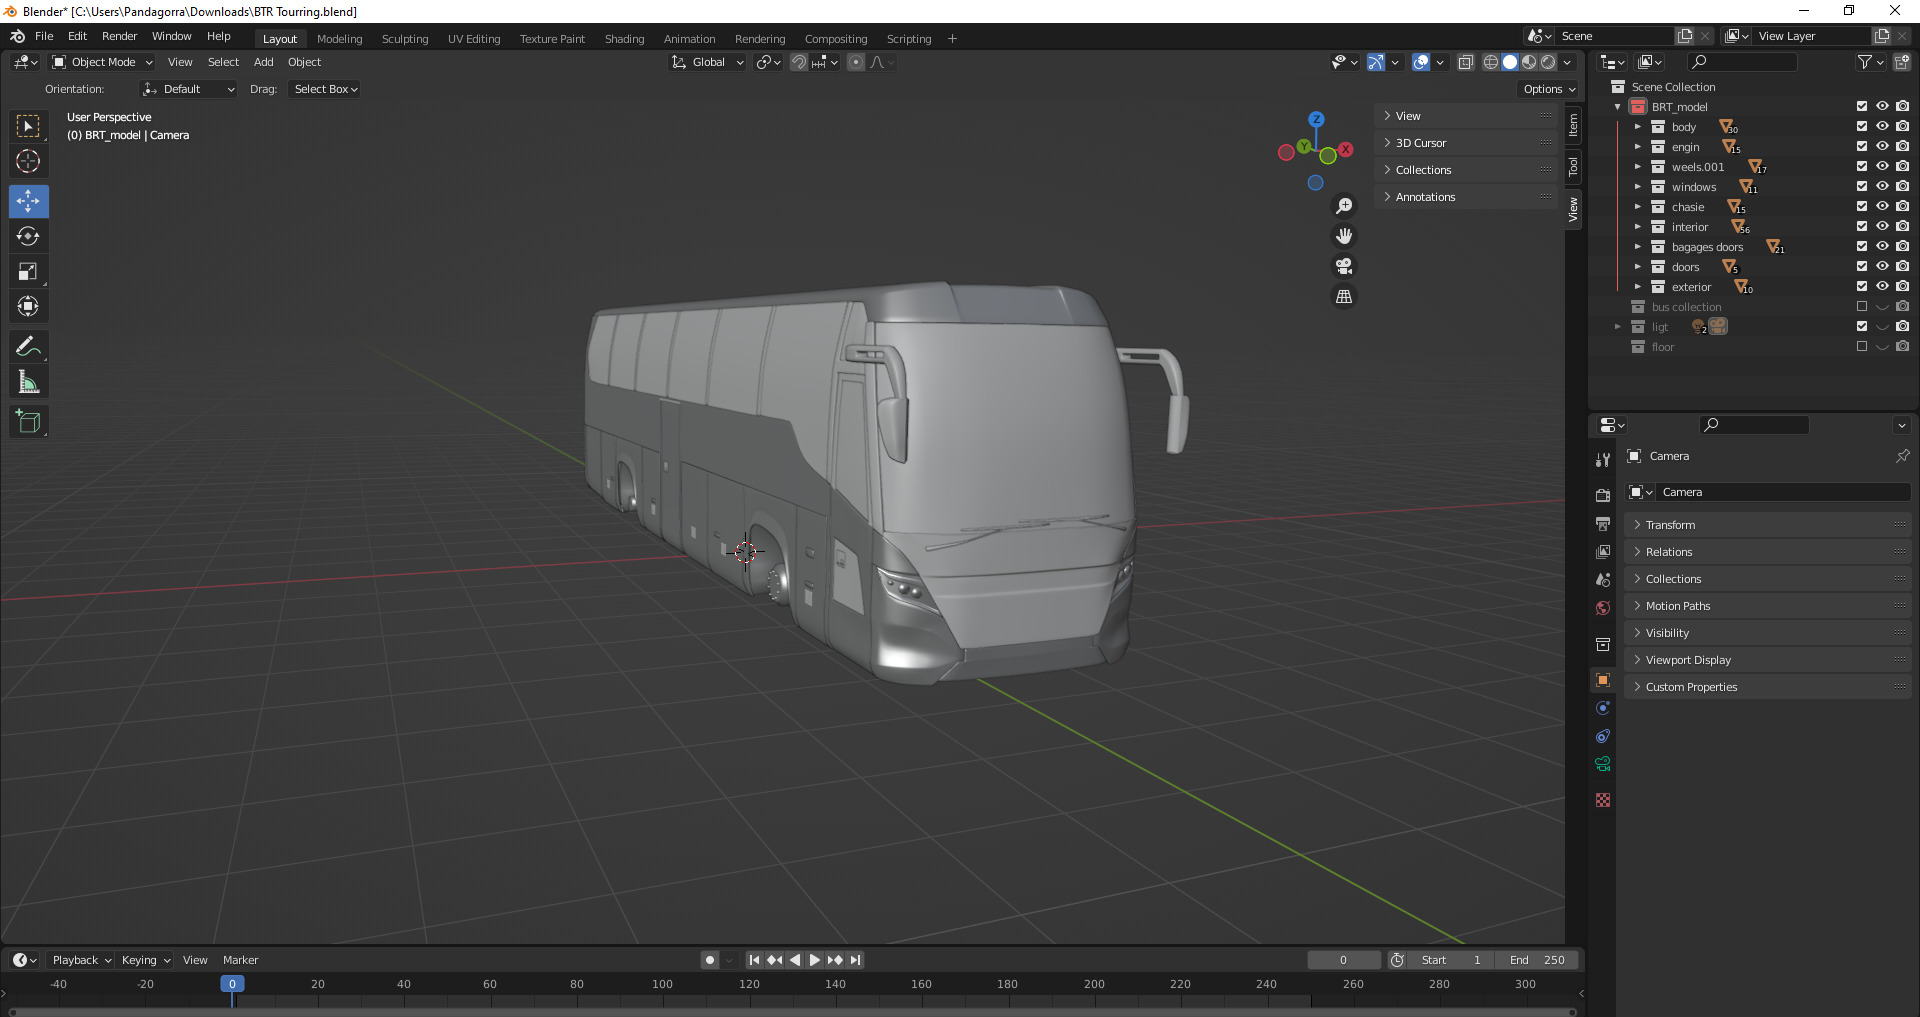The image size is (1920, 1017).
Task: Expand the interior collection in outliner
Action: coord(1638,227)
